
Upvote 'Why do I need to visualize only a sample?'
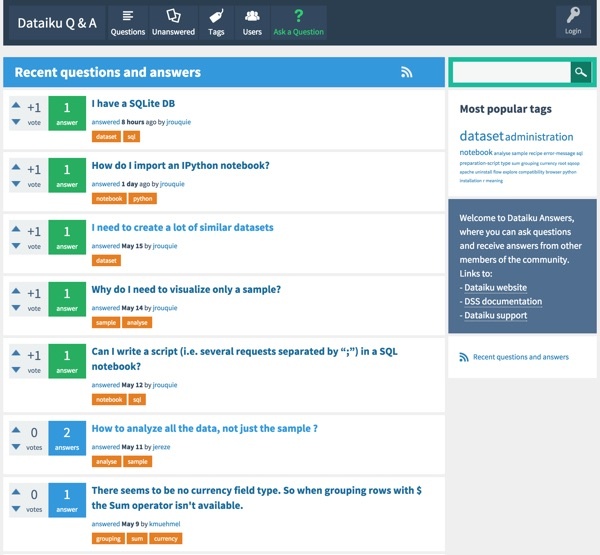point(16,291)
